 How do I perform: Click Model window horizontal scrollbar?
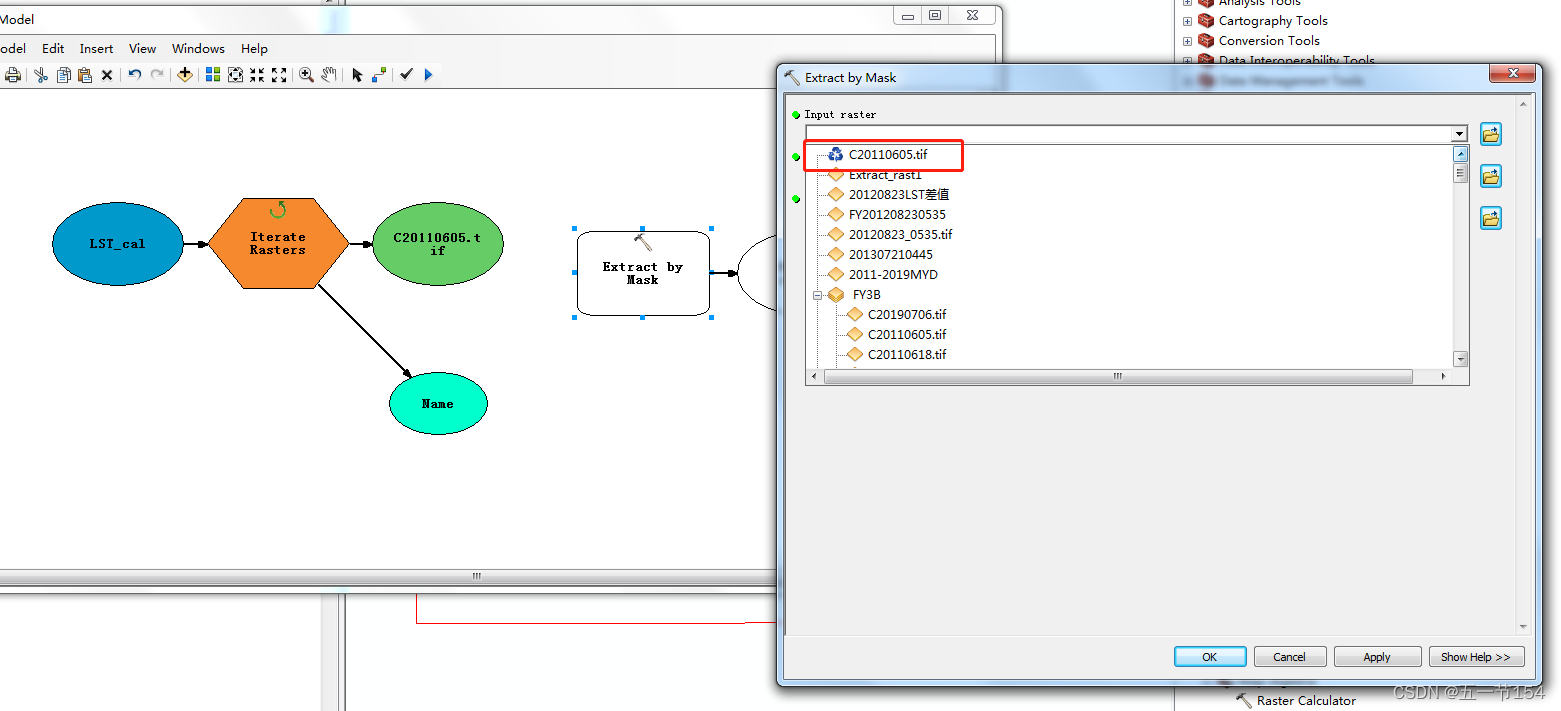(x=476, y=576)
